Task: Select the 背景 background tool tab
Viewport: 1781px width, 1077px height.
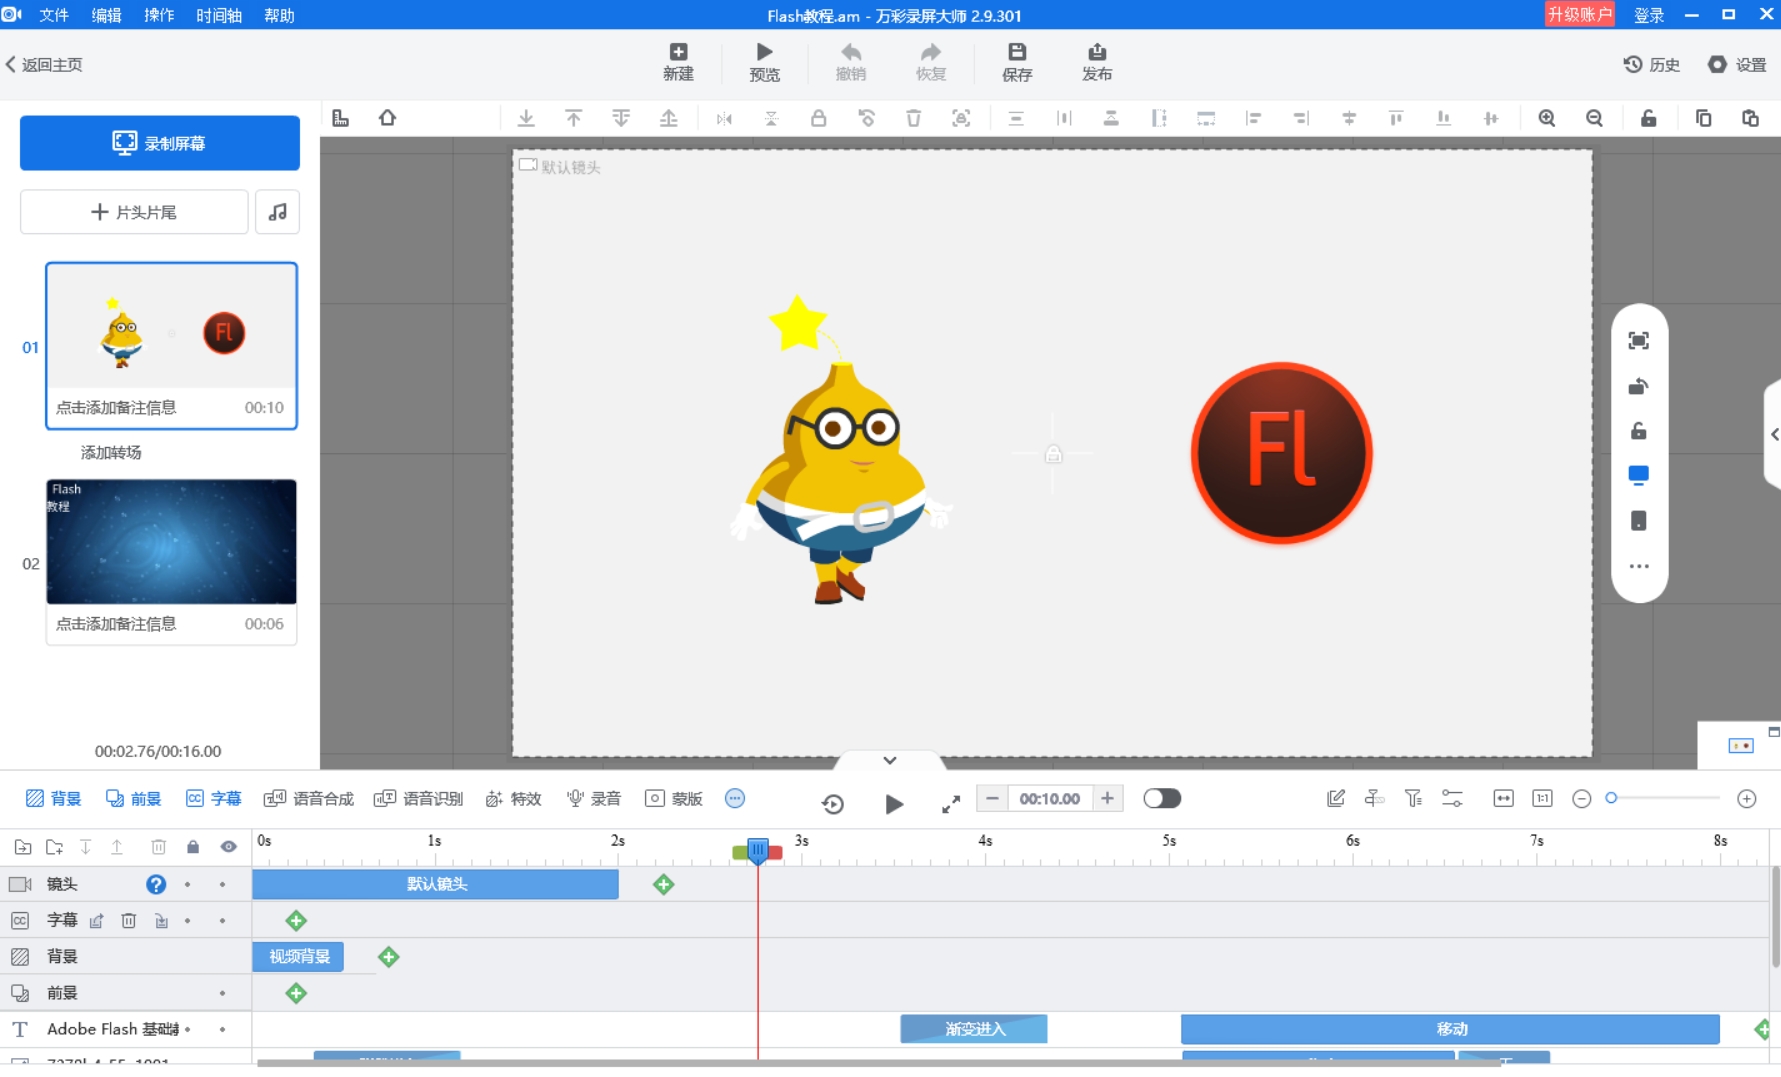Action: (53, 798)
